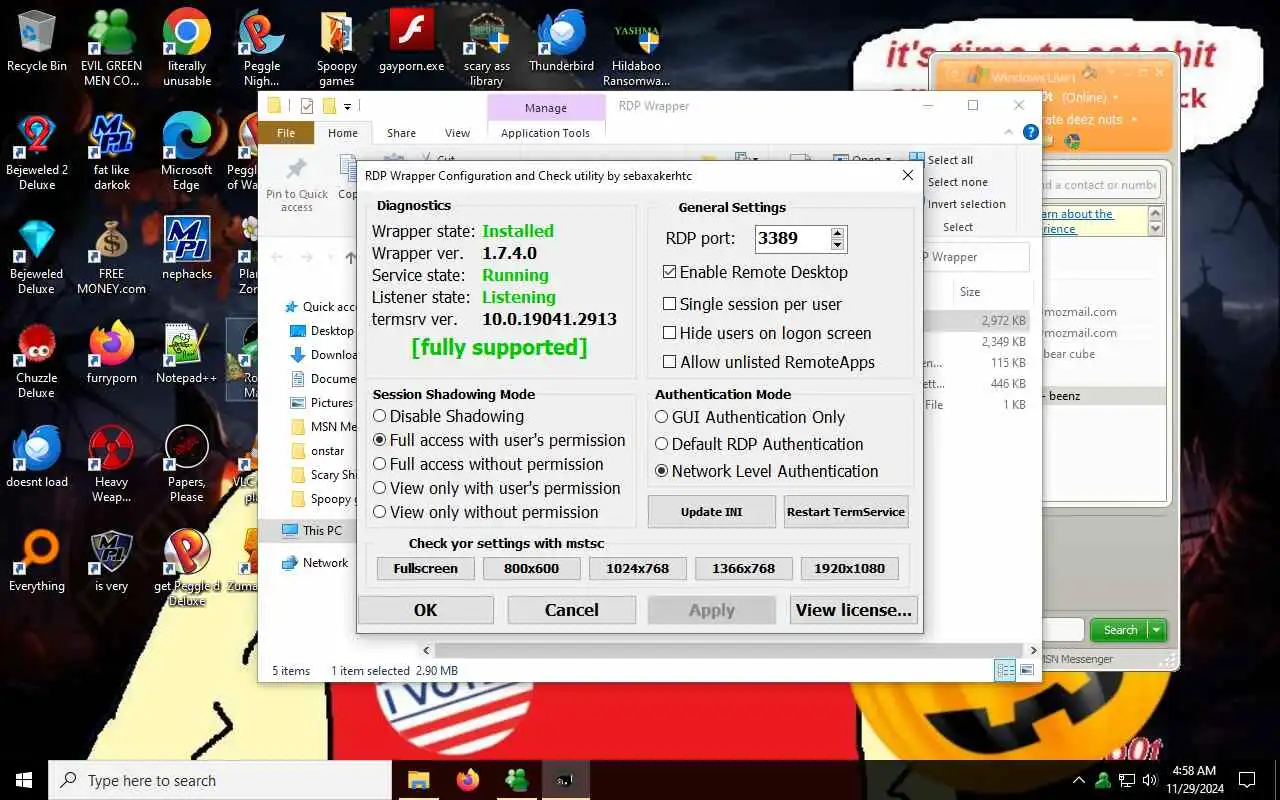1280x800 pixels.
Task: Launch Notepad++ from the desktop
Action: [187, 352]
